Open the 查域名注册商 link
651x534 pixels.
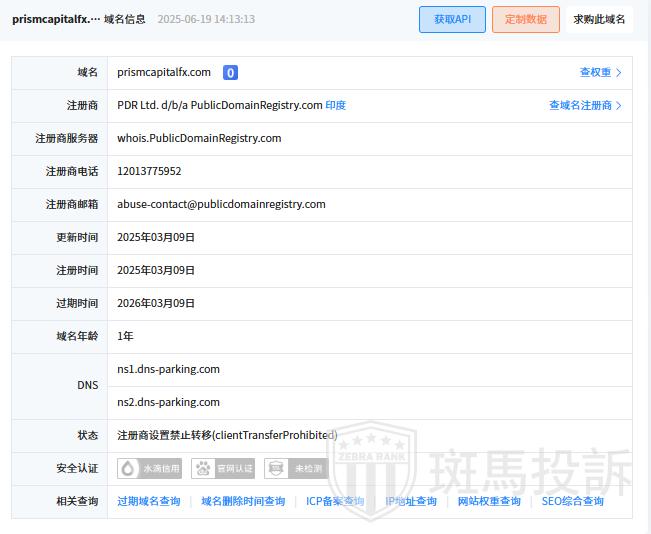(x=580, y=106)
